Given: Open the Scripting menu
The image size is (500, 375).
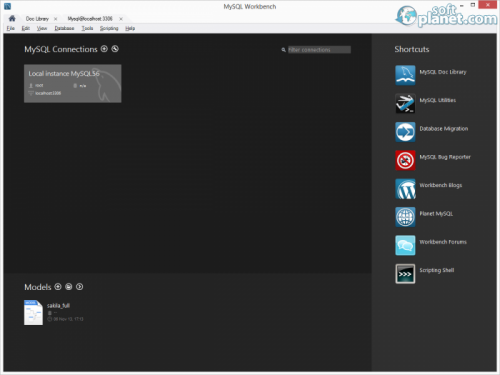Looking at the screenshot, I should [109, 28].
